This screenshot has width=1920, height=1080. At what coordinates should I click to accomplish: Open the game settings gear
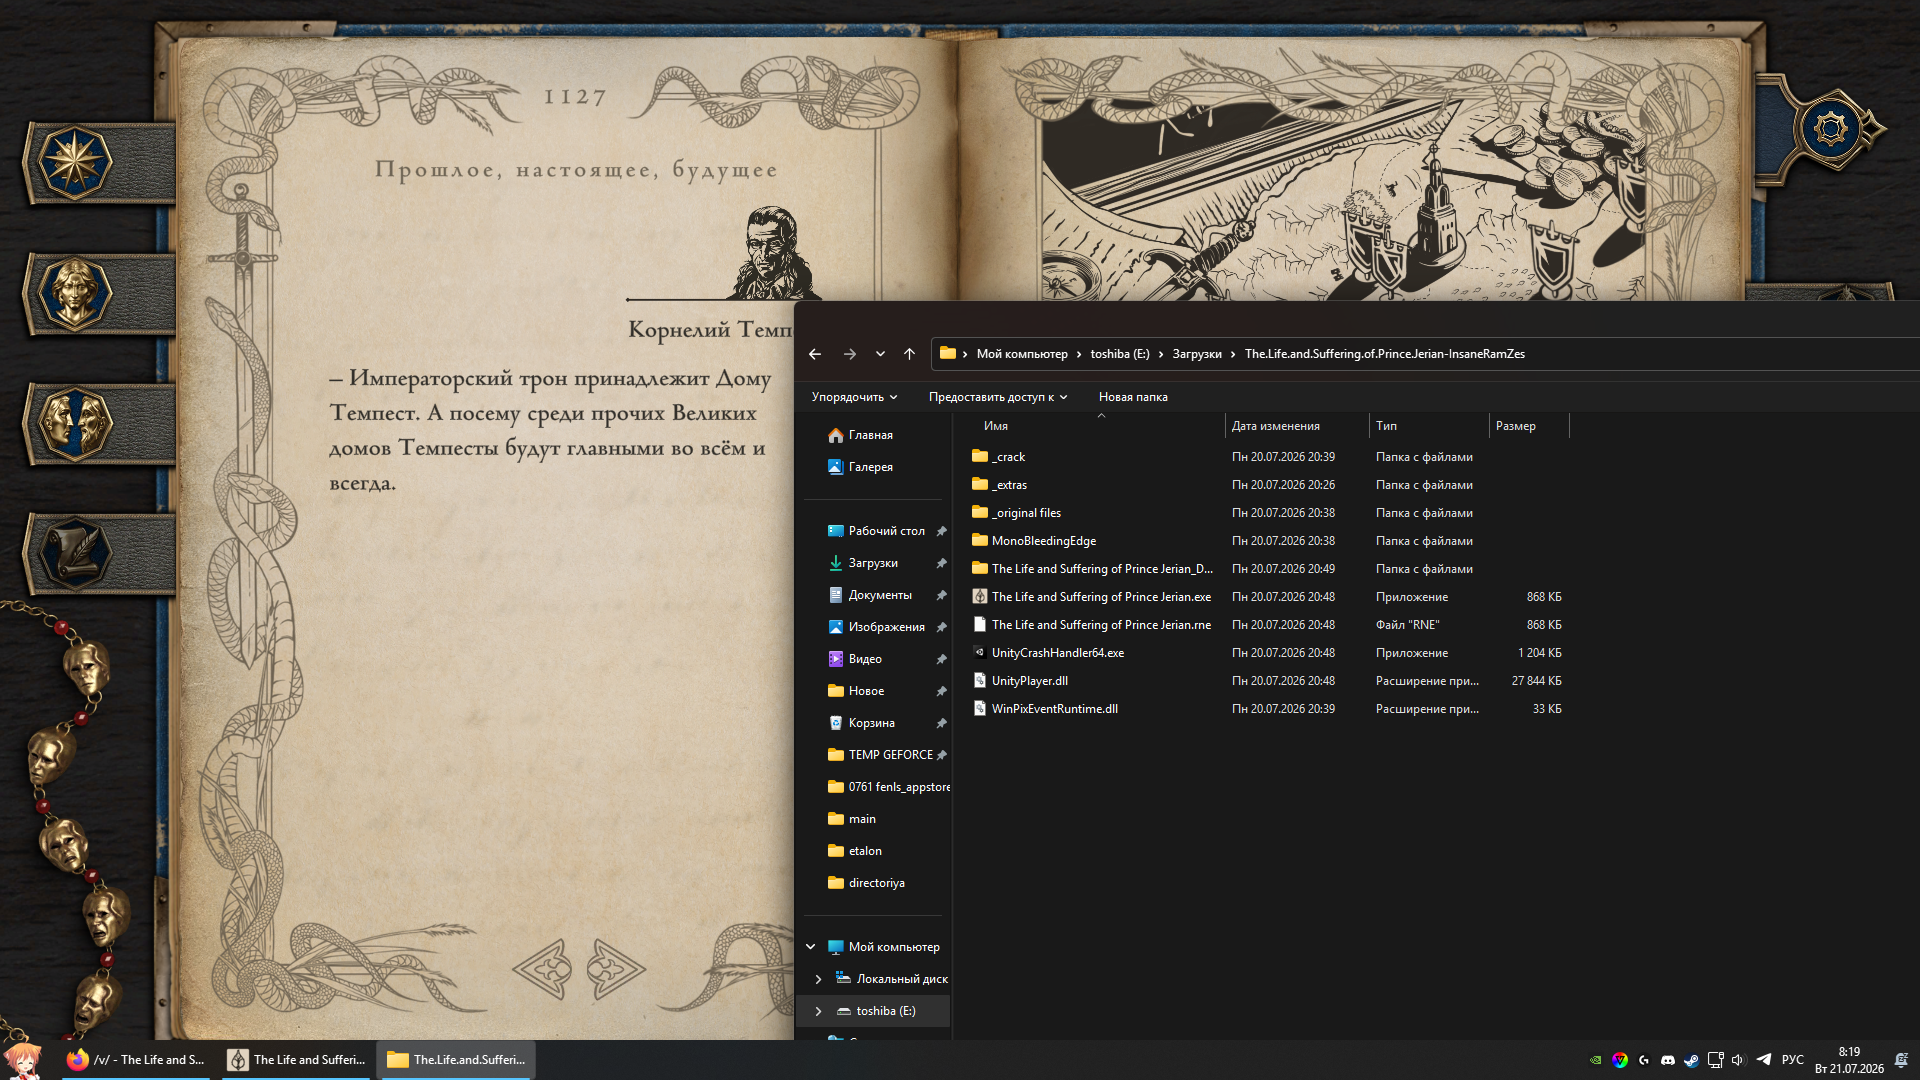(1831, 128)
